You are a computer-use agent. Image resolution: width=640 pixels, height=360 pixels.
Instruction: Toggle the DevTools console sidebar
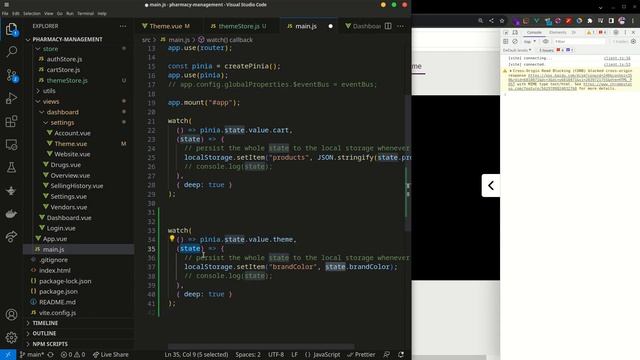pos(506,42)
